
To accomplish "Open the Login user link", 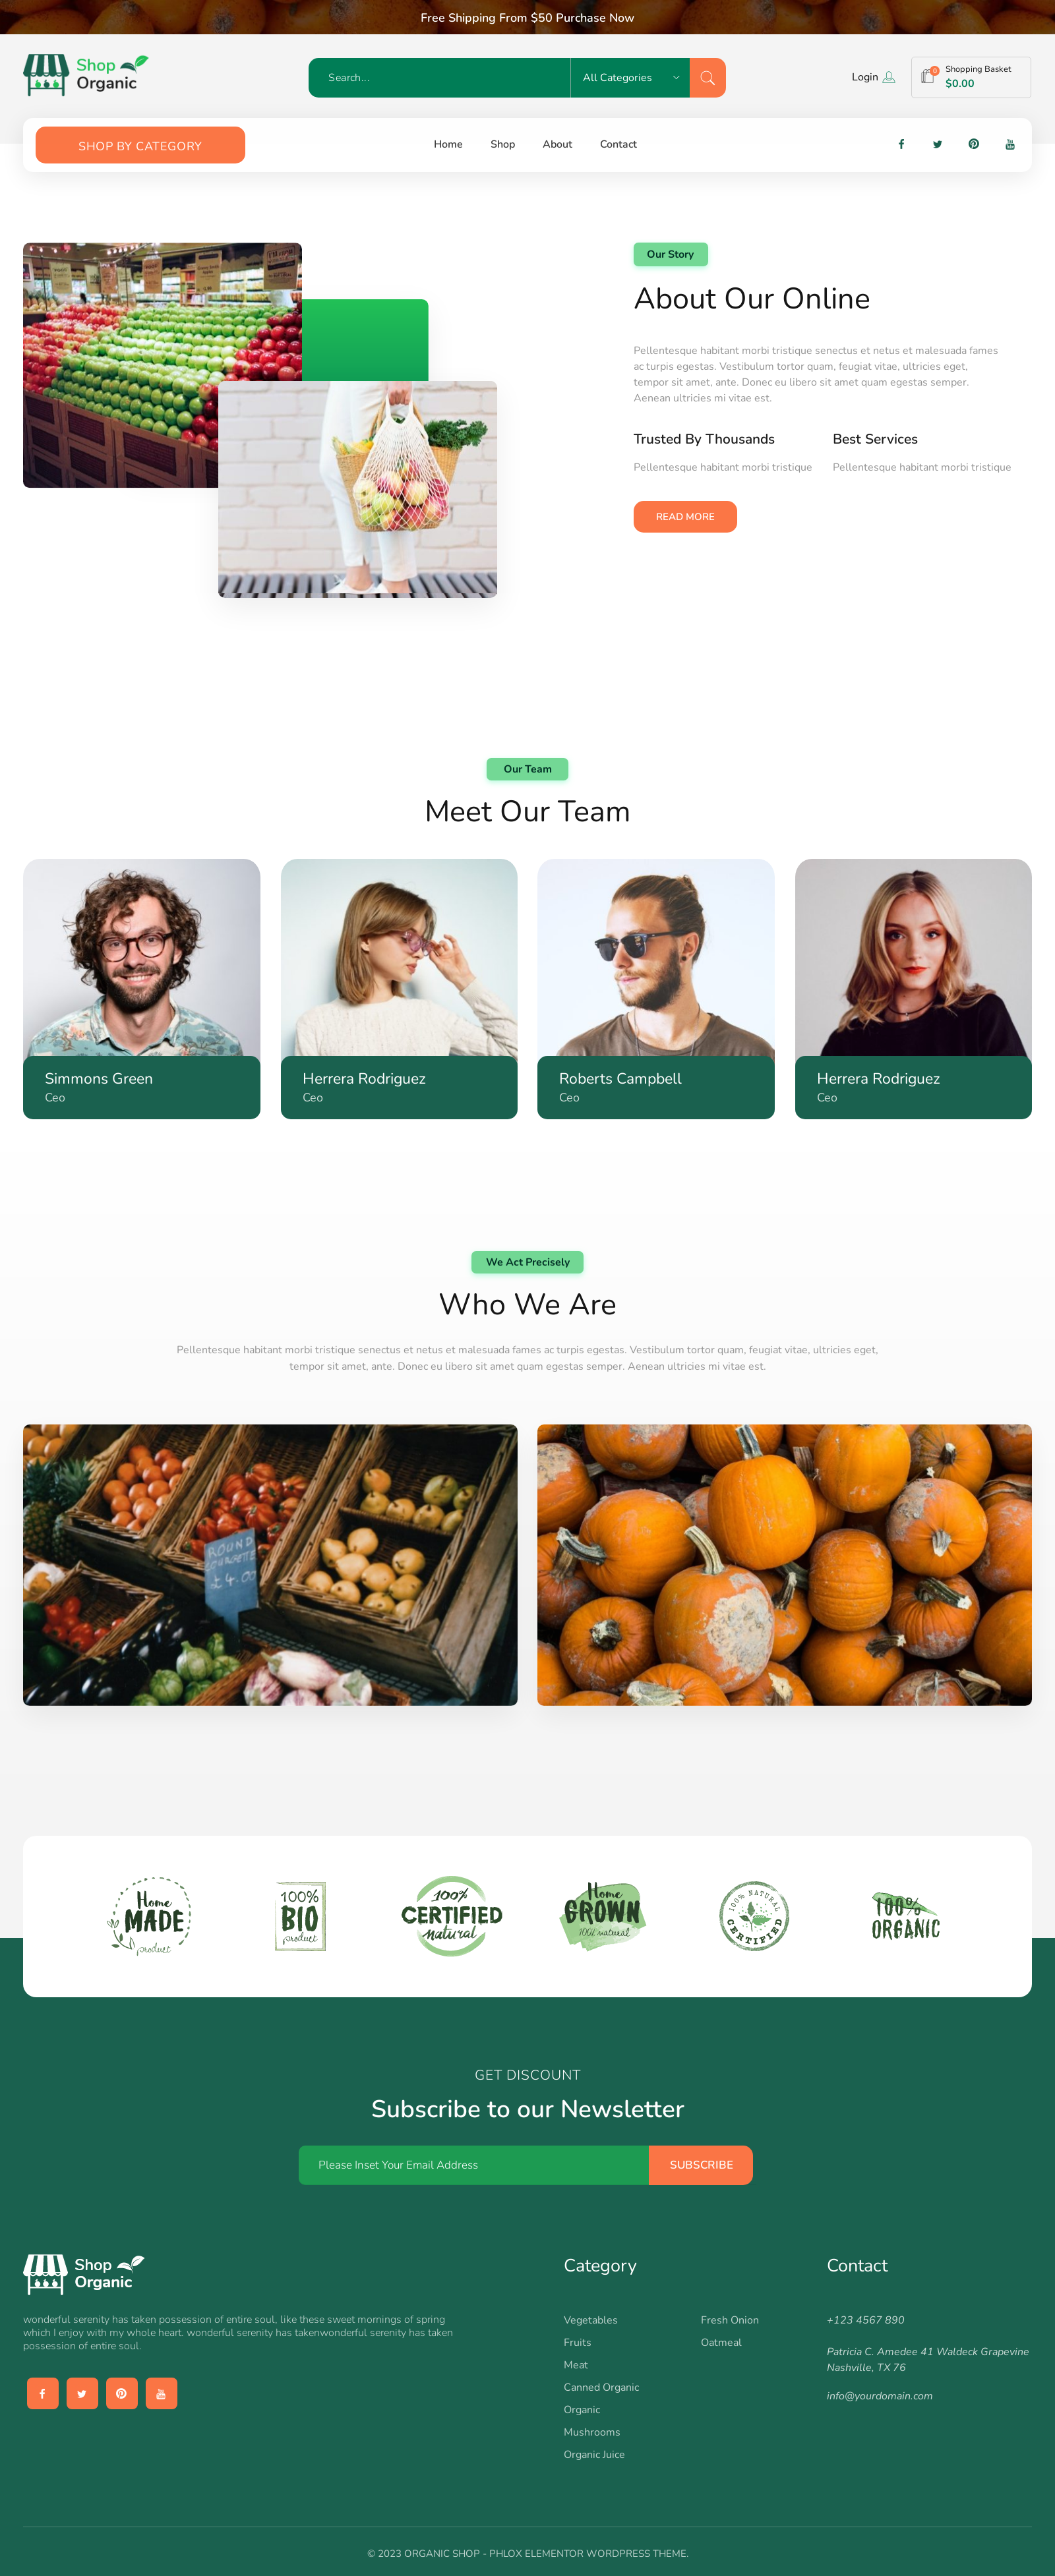I will pyautogui.click(x=873, y=77).
